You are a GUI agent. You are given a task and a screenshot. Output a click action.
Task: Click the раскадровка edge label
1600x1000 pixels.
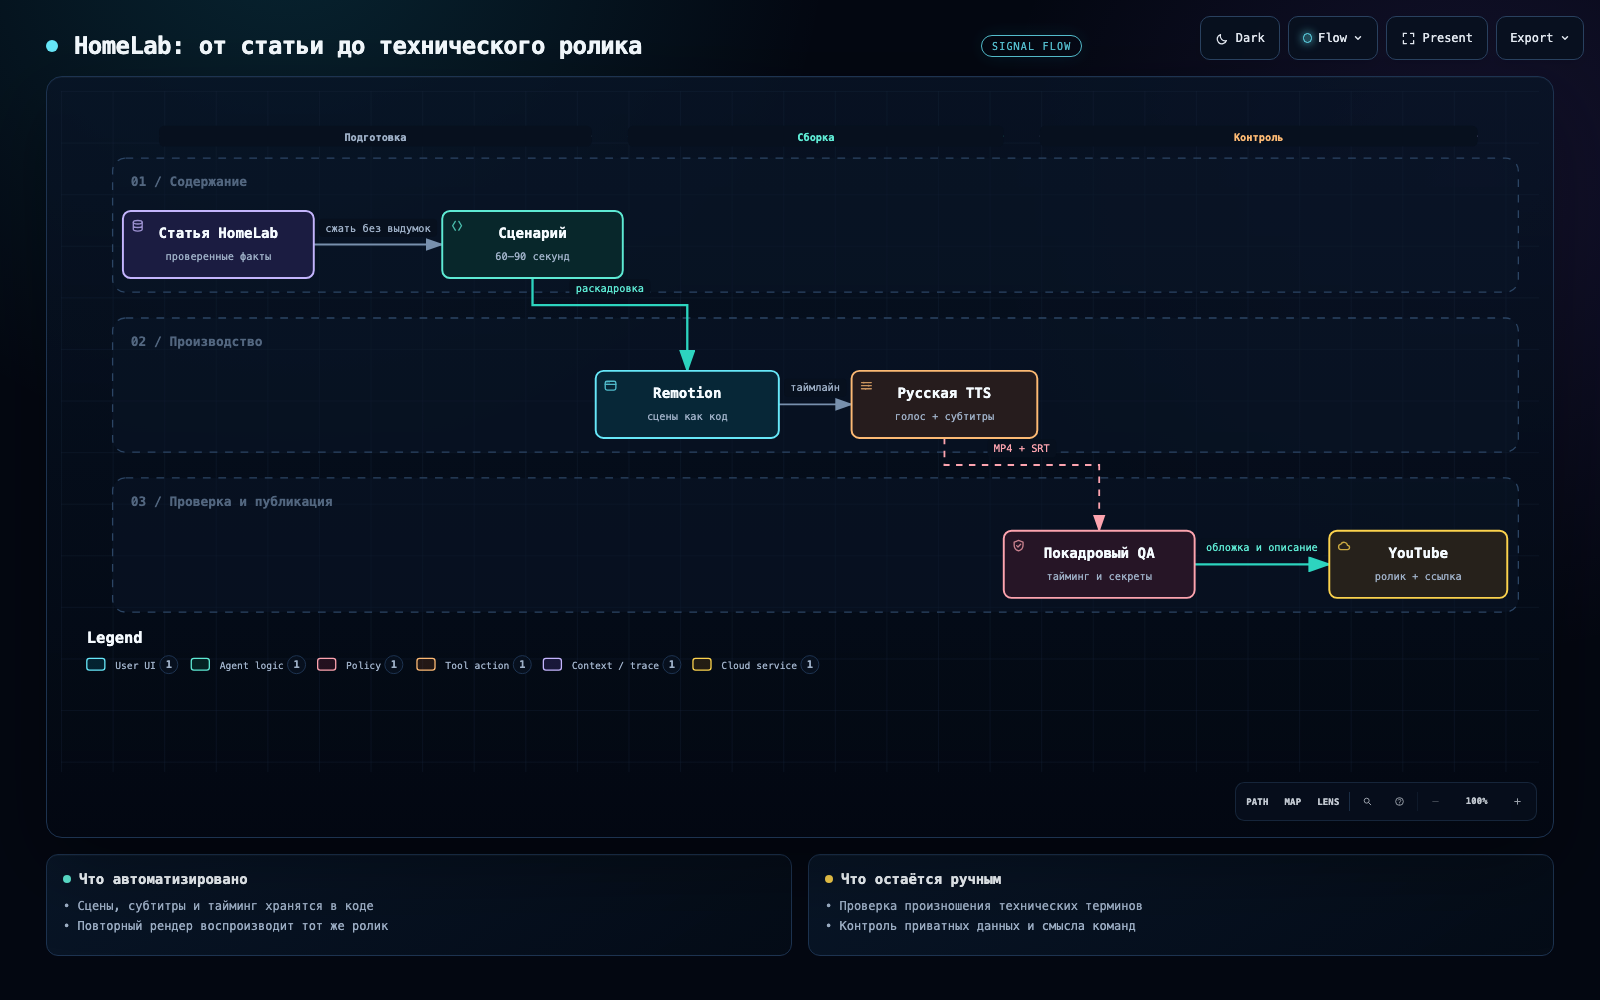pyautogui.click(x=610, y=289)
